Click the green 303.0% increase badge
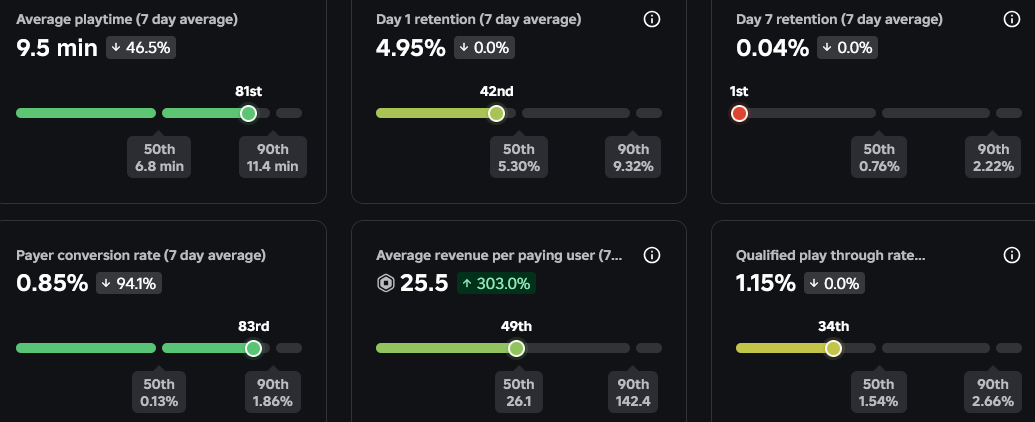1035x422 pixels. (x=496, y=283)
